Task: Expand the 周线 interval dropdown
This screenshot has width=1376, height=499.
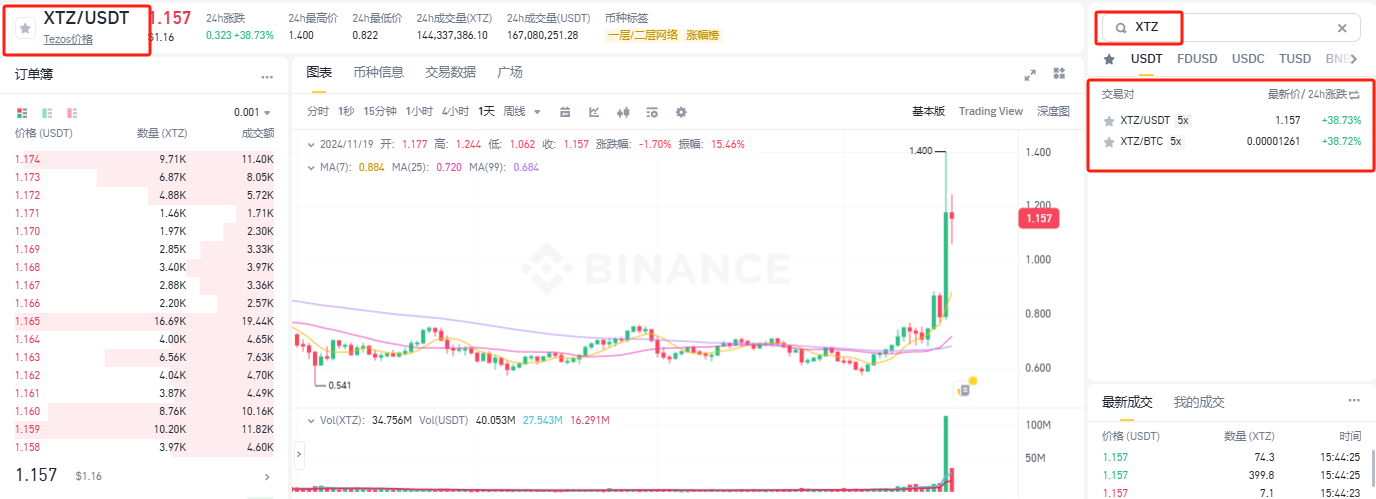Action: pyautogui.click(x=522, y=111)
